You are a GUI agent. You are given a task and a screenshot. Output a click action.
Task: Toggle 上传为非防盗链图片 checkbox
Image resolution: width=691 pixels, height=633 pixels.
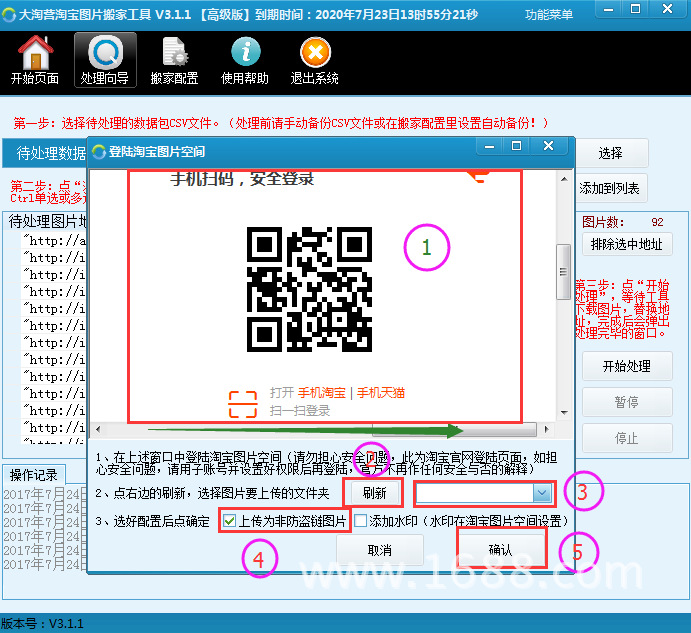[229, 521]
